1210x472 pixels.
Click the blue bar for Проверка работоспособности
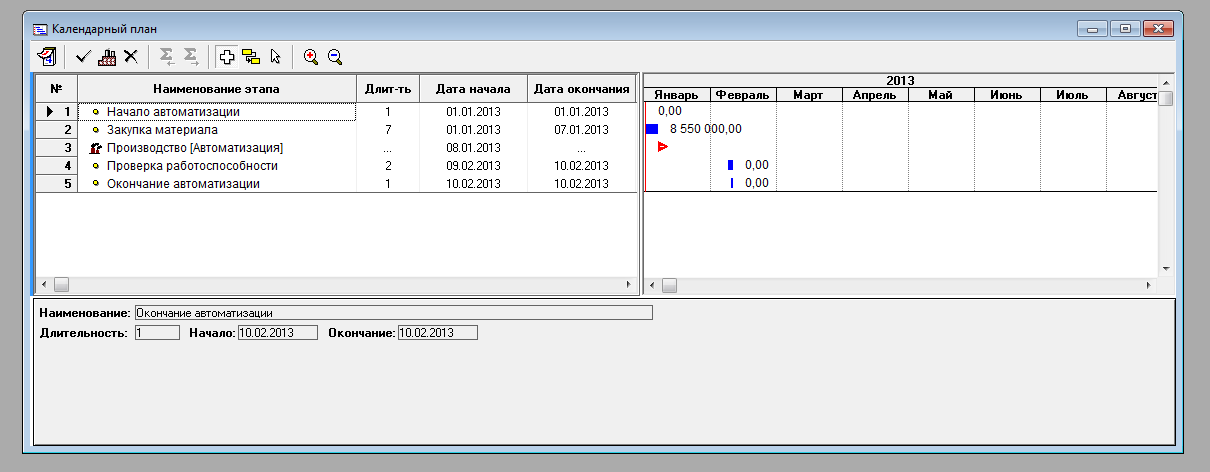click(731, 165)
